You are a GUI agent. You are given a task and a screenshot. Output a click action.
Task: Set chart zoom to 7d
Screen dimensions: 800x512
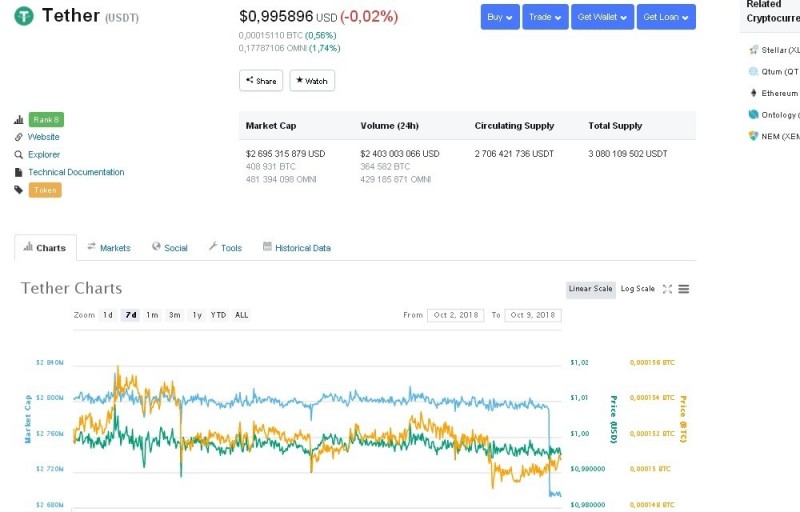click(x=131, y=315)
